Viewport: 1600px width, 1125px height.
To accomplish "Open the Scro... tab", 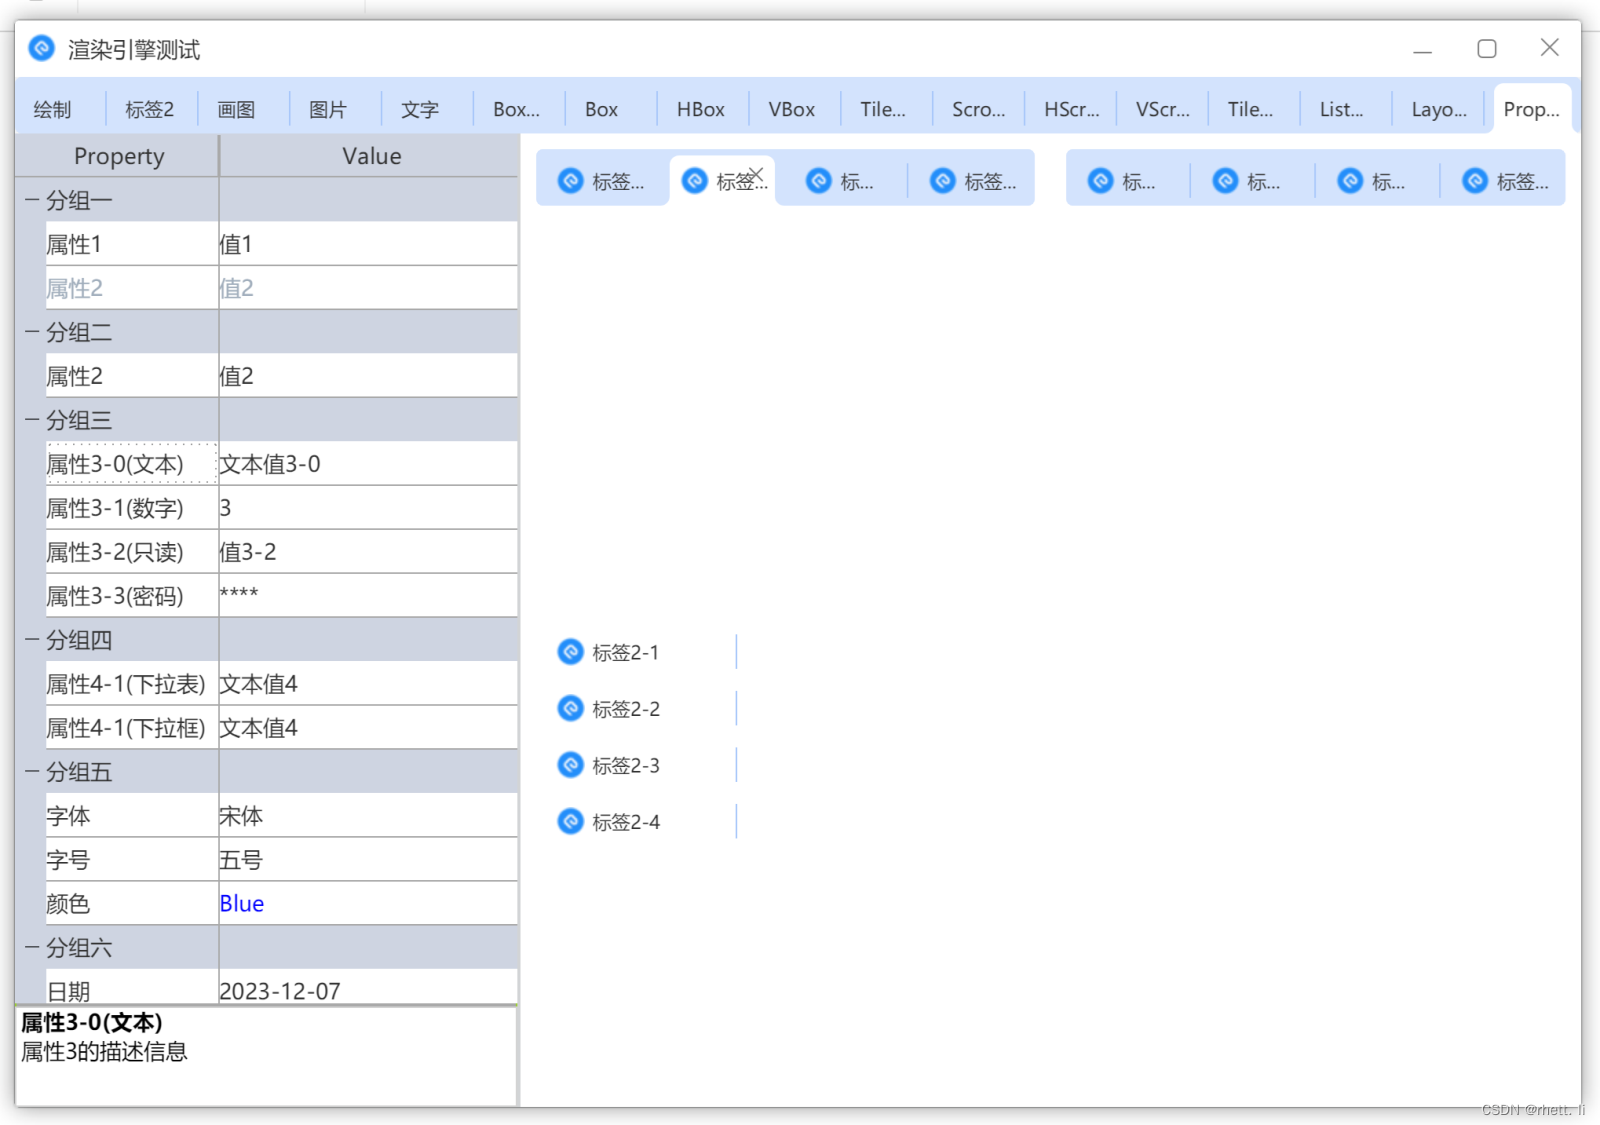I will 977,109.
